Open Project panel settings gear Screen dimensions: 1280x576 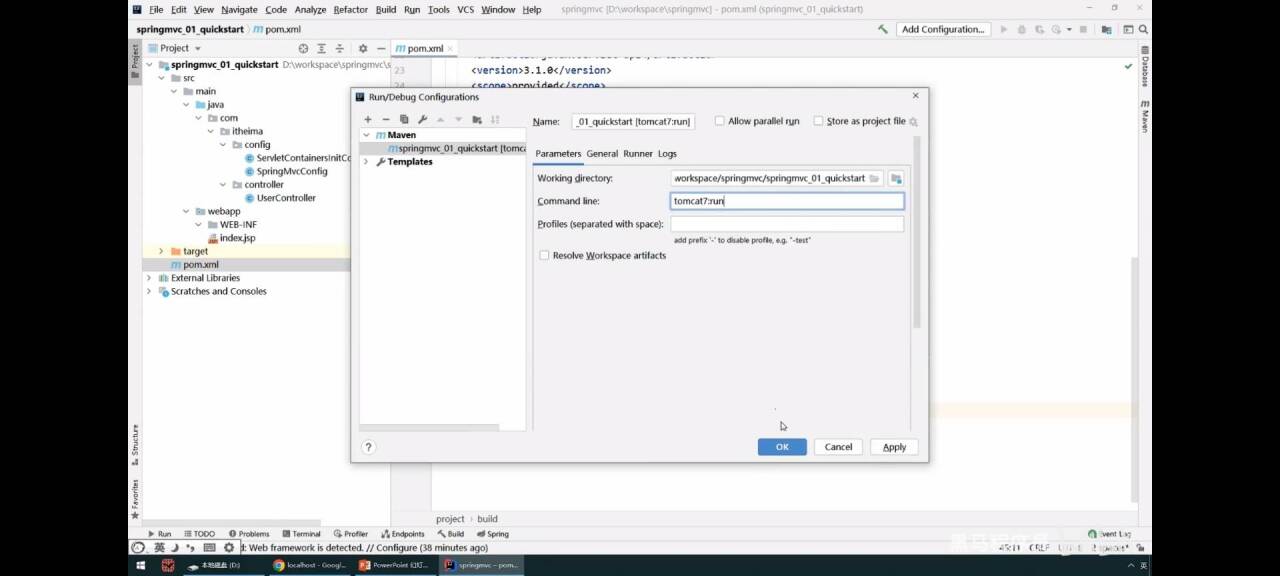[363, 48]
